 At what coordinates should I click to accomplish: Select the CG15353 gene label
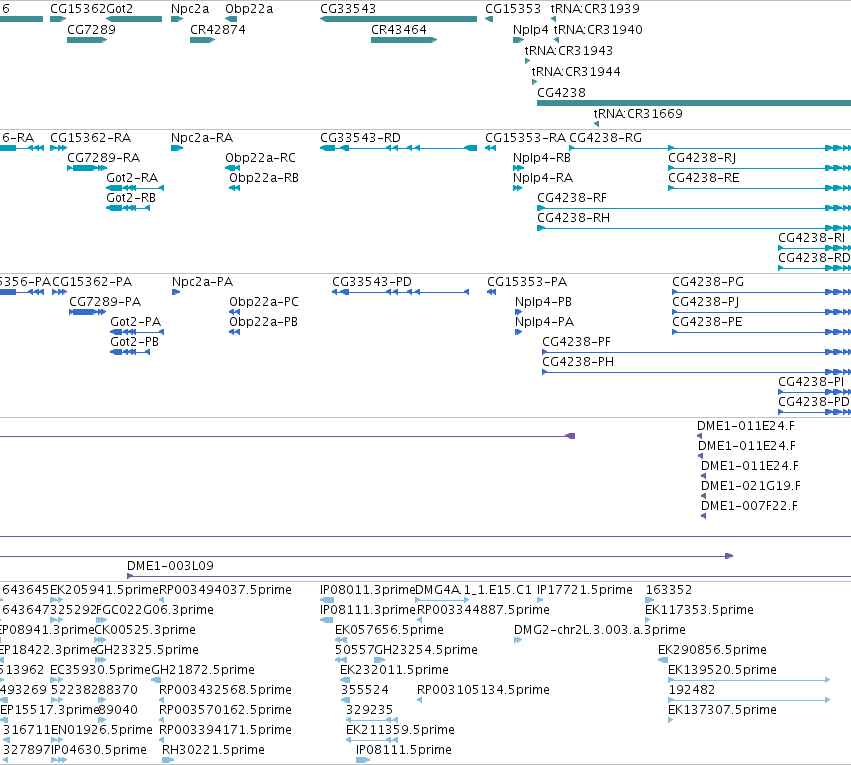coord(513,9)
